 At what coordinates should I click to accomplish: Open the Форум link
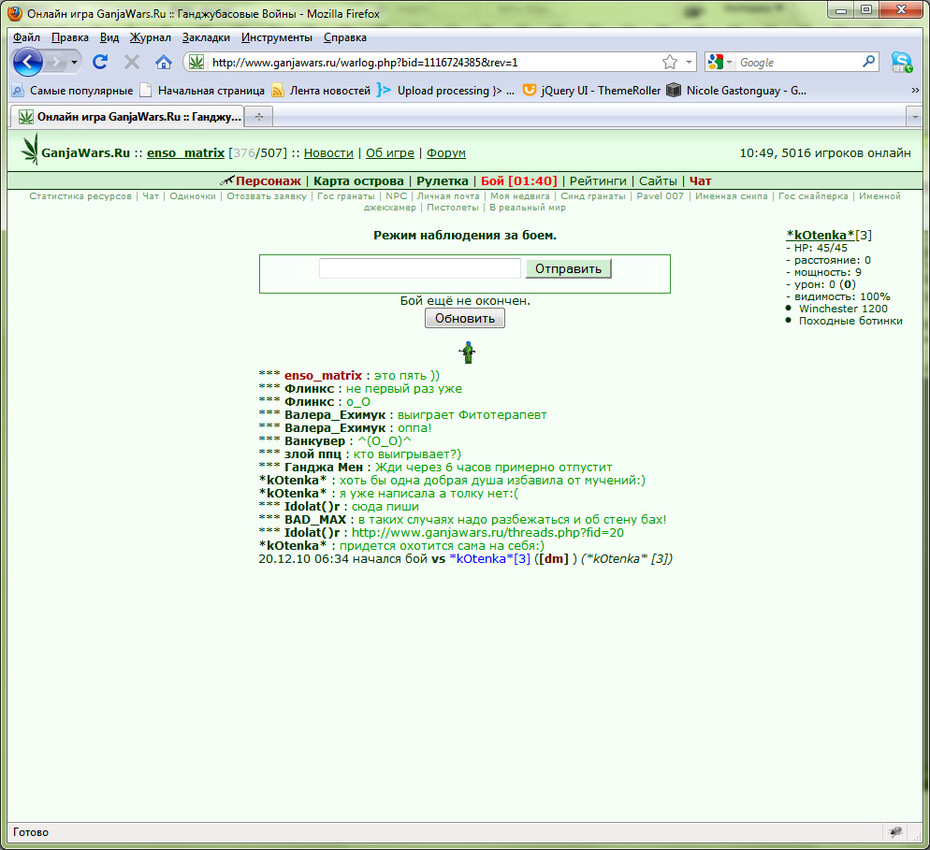coord(446,153)
